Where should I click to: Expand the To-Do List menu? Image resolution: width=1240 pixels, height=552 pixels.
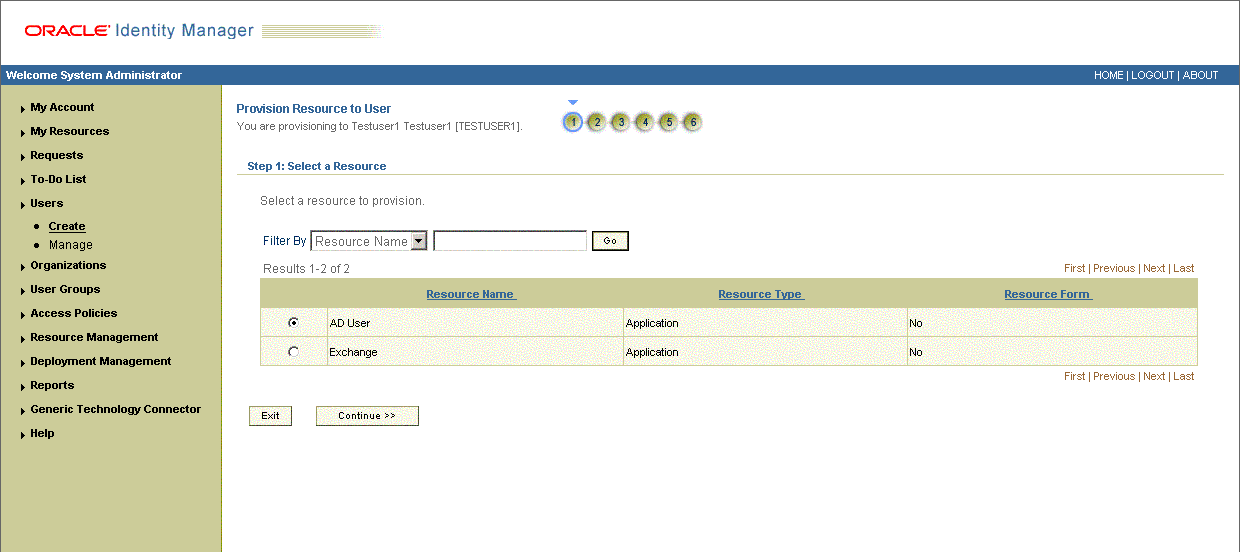coord(58,179)
